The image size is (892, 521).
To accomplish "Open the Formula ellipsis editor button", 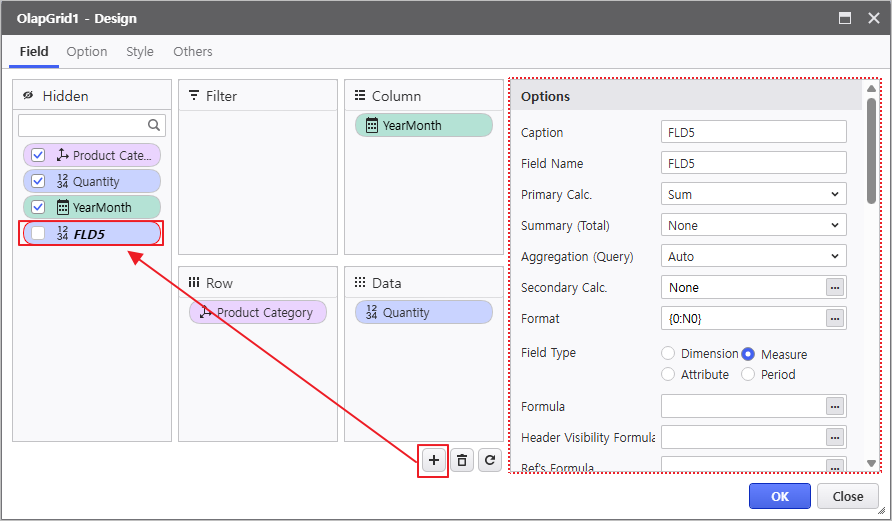I will pyautogui.click(x=835, y=406).
